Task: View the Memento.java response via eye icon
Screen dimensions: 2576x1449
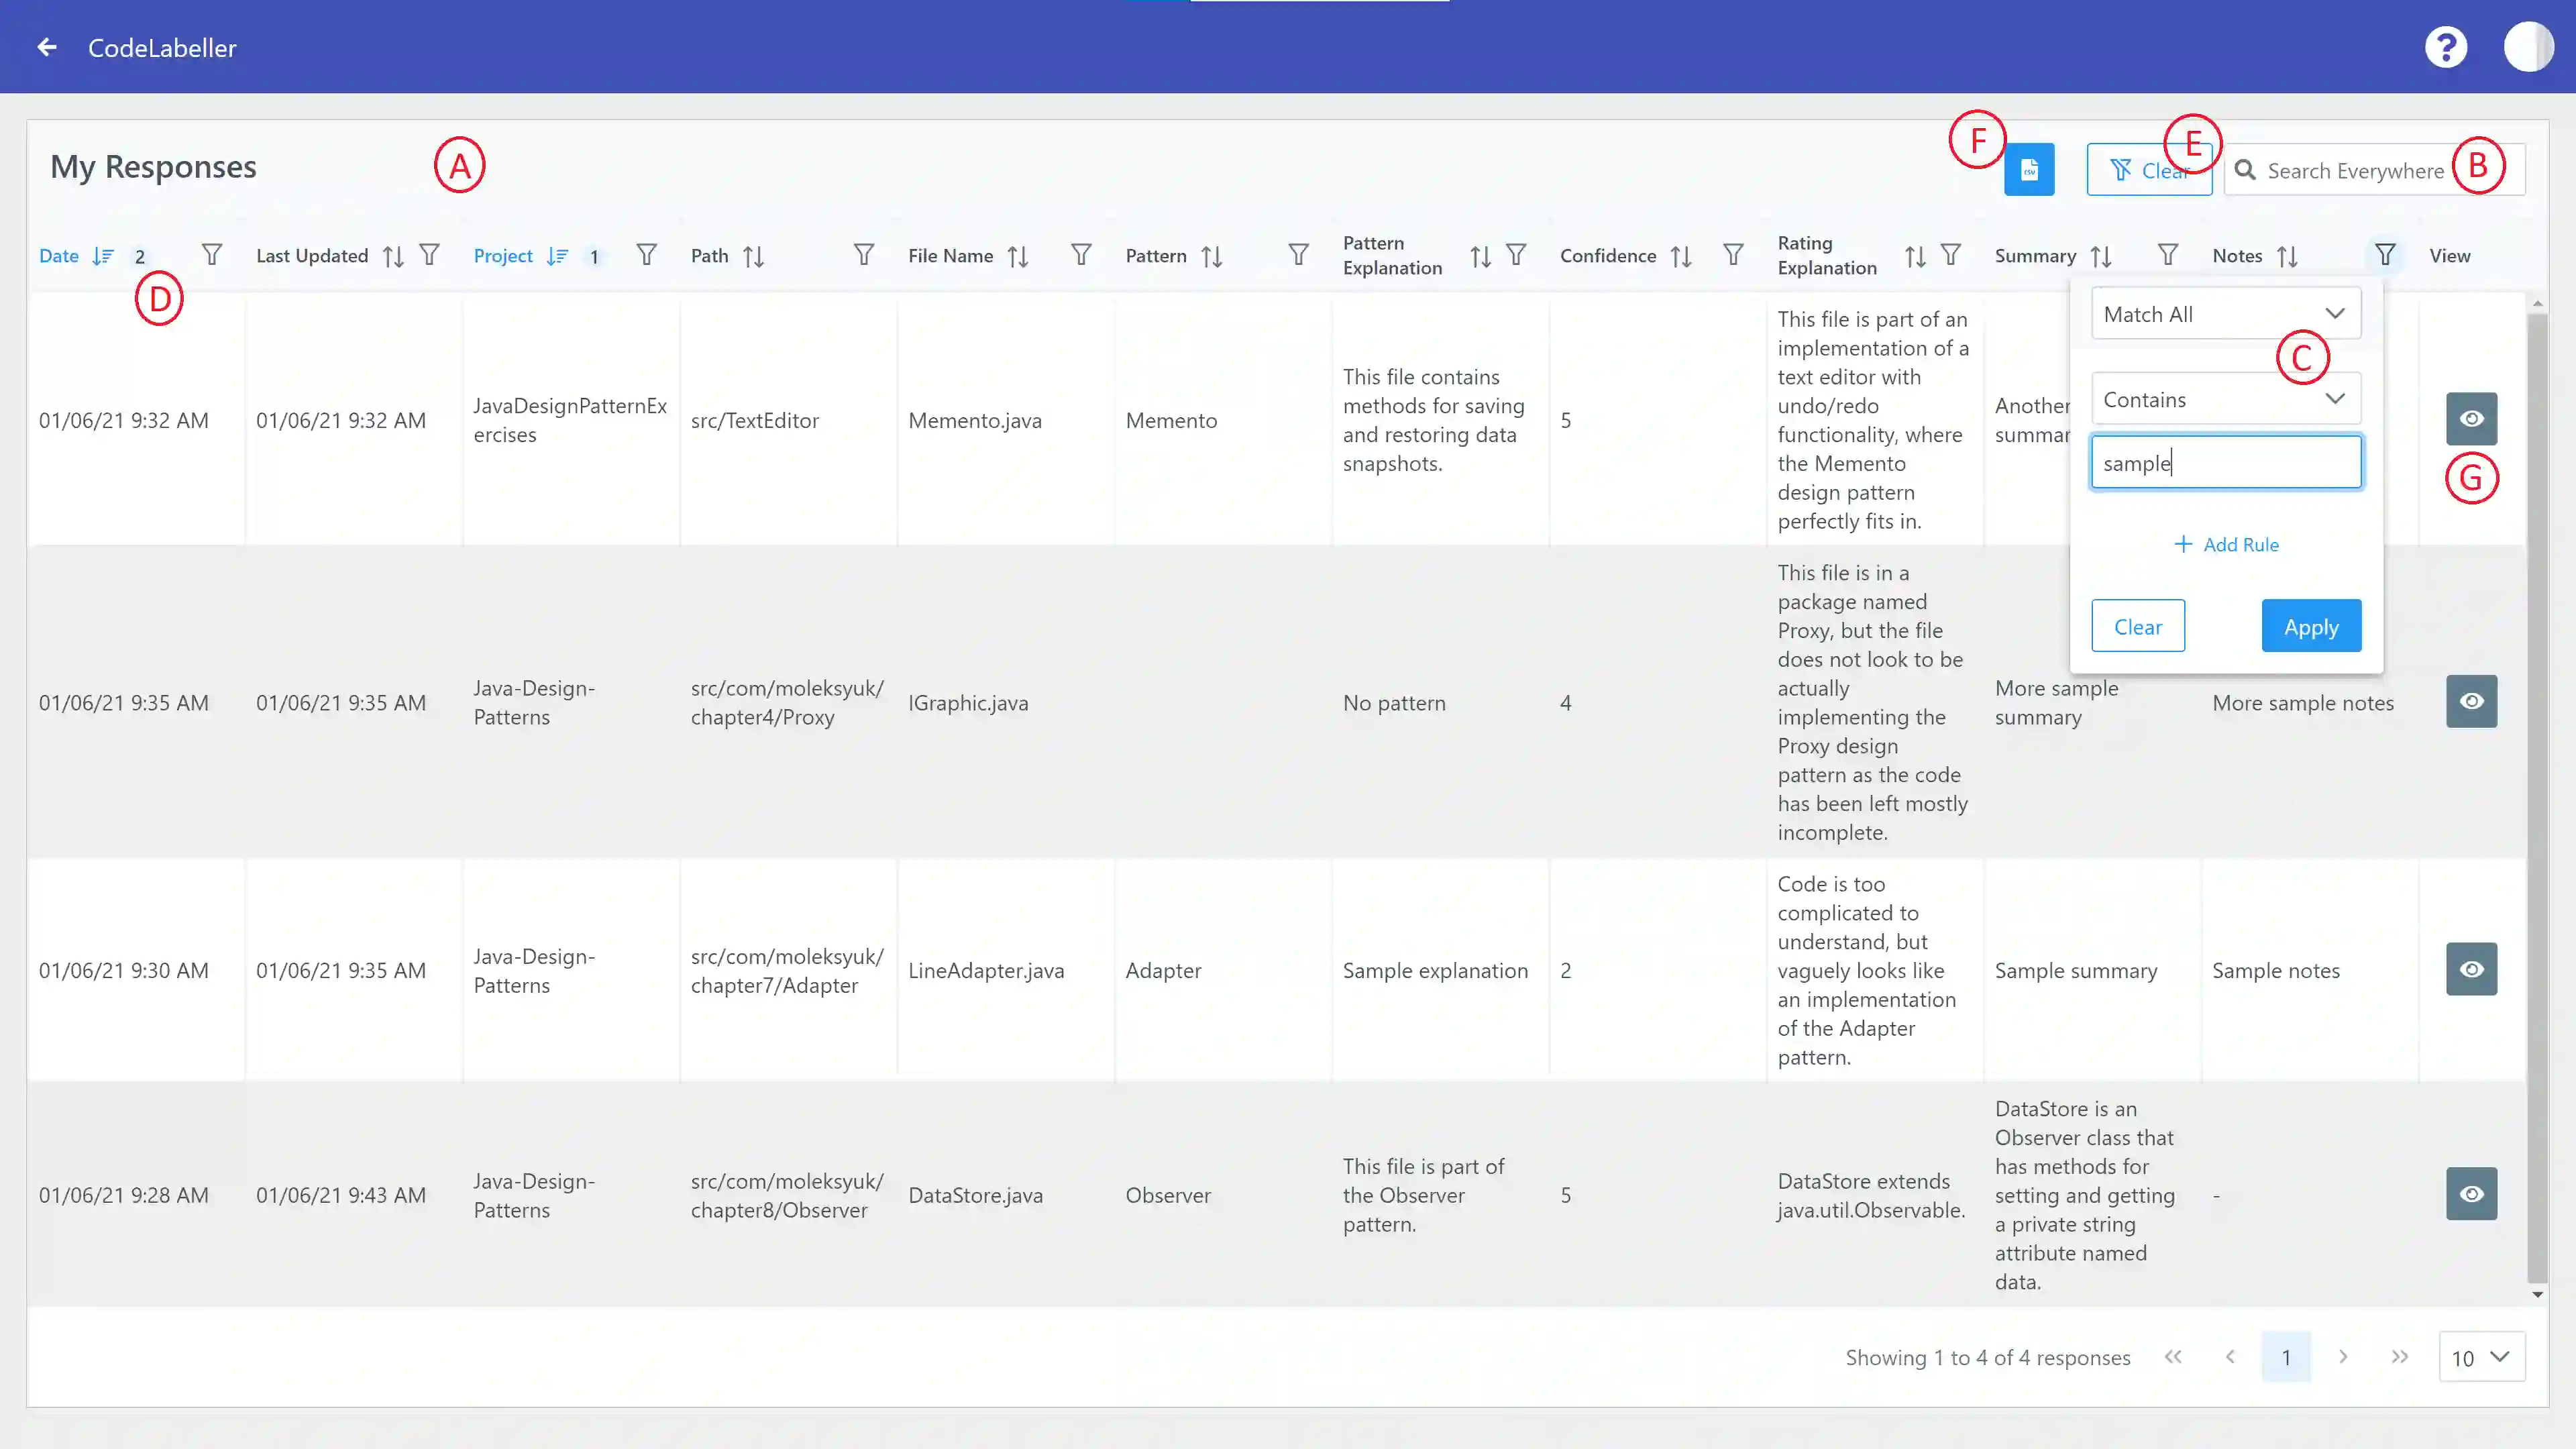Action: [2471, 418]
